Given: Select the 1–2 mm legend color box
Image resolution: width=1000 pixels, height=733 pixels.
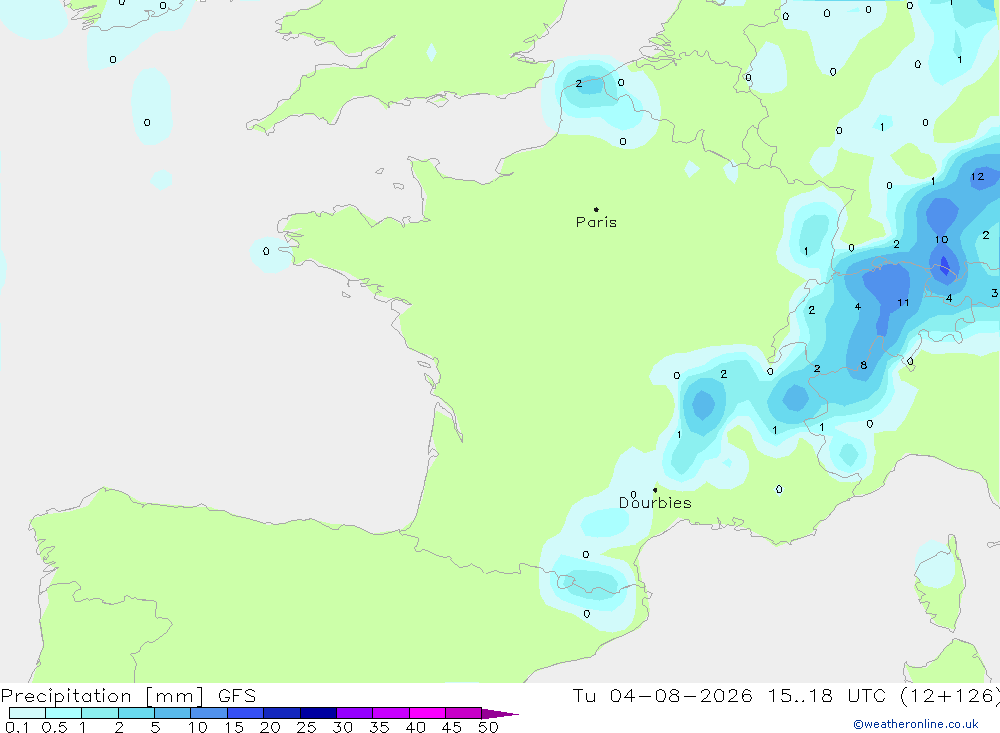Looking at the screenshot, I should [x=100, y=713].
